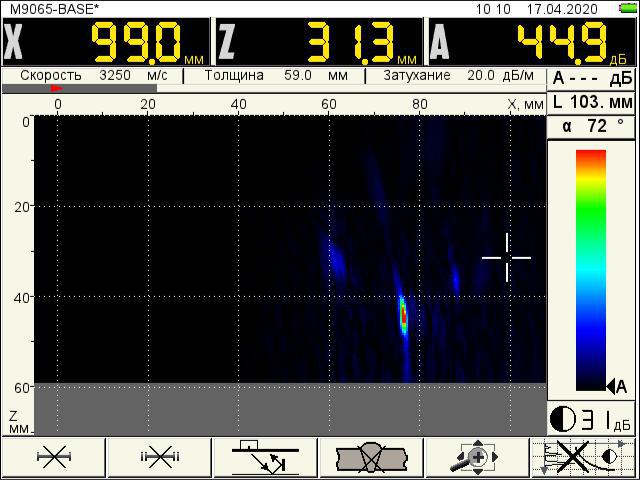Screen dimensions: 640x480
Task: Click the weld seam overlay icon
Action: click(372, 458)
